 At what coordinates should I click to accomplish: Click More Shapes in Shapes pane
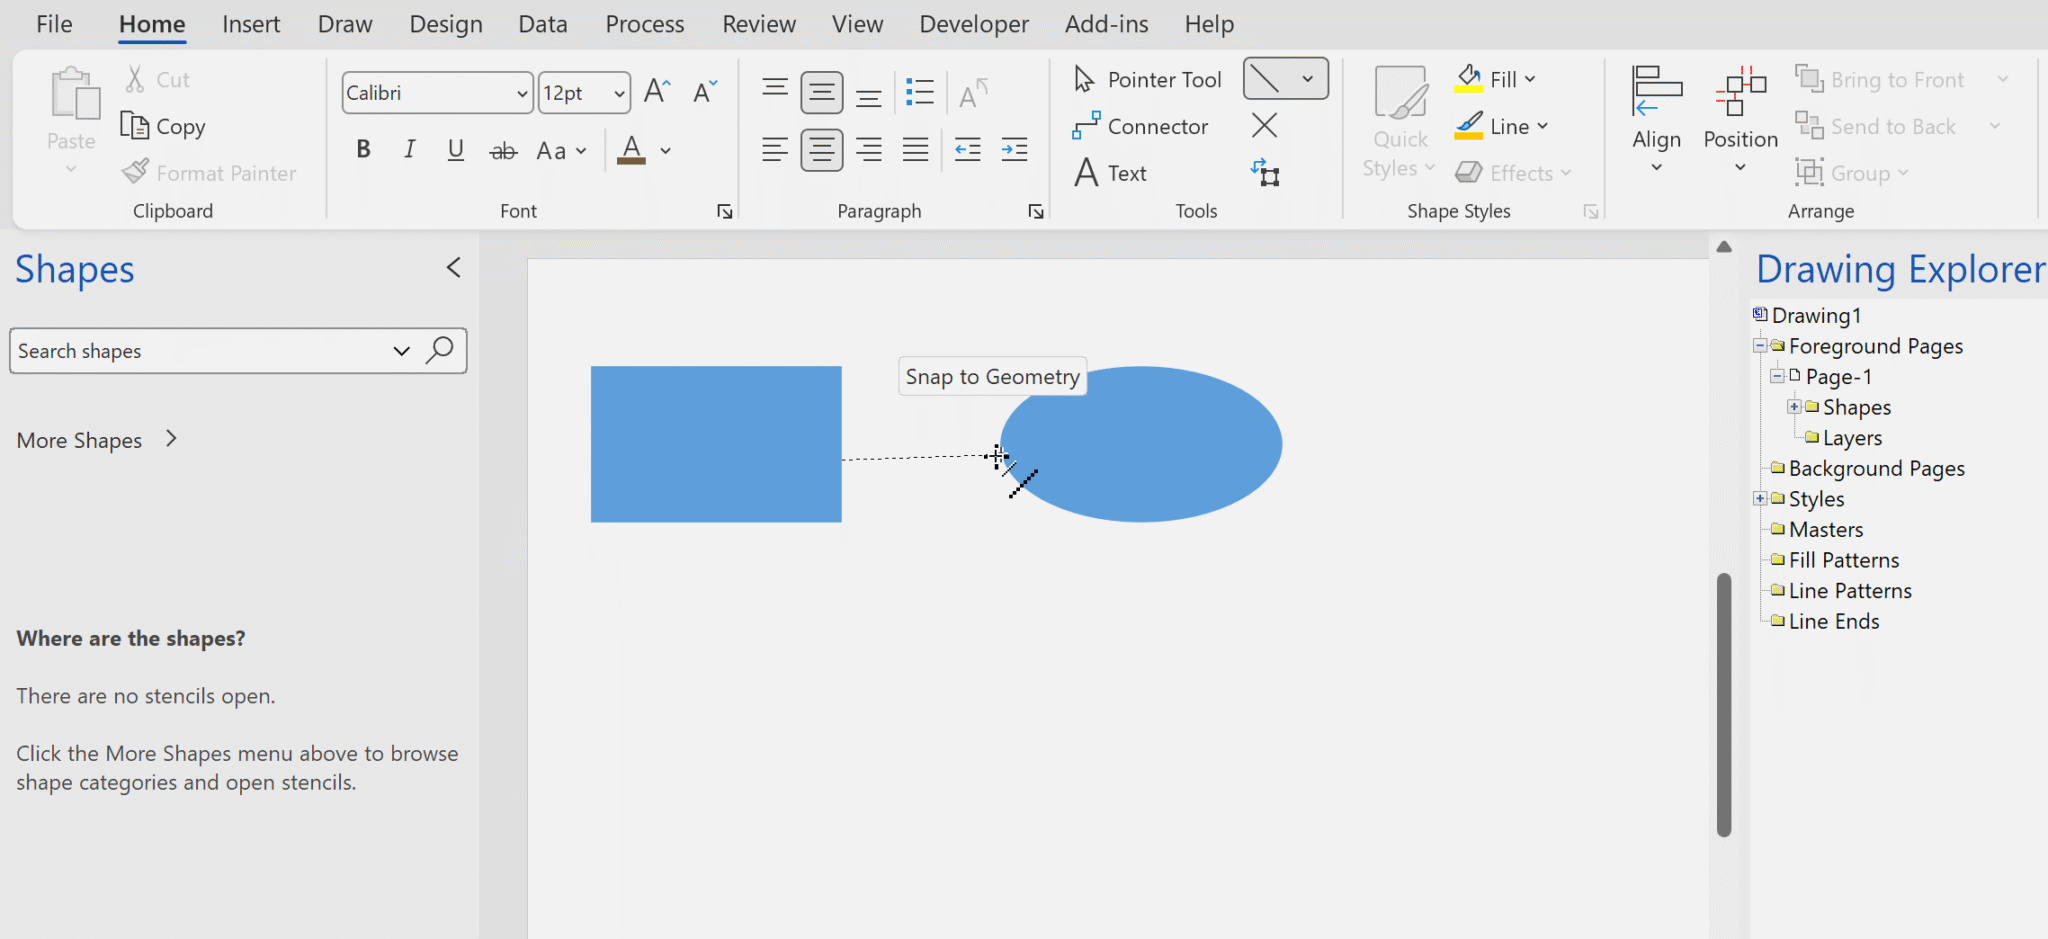[96, 440]
